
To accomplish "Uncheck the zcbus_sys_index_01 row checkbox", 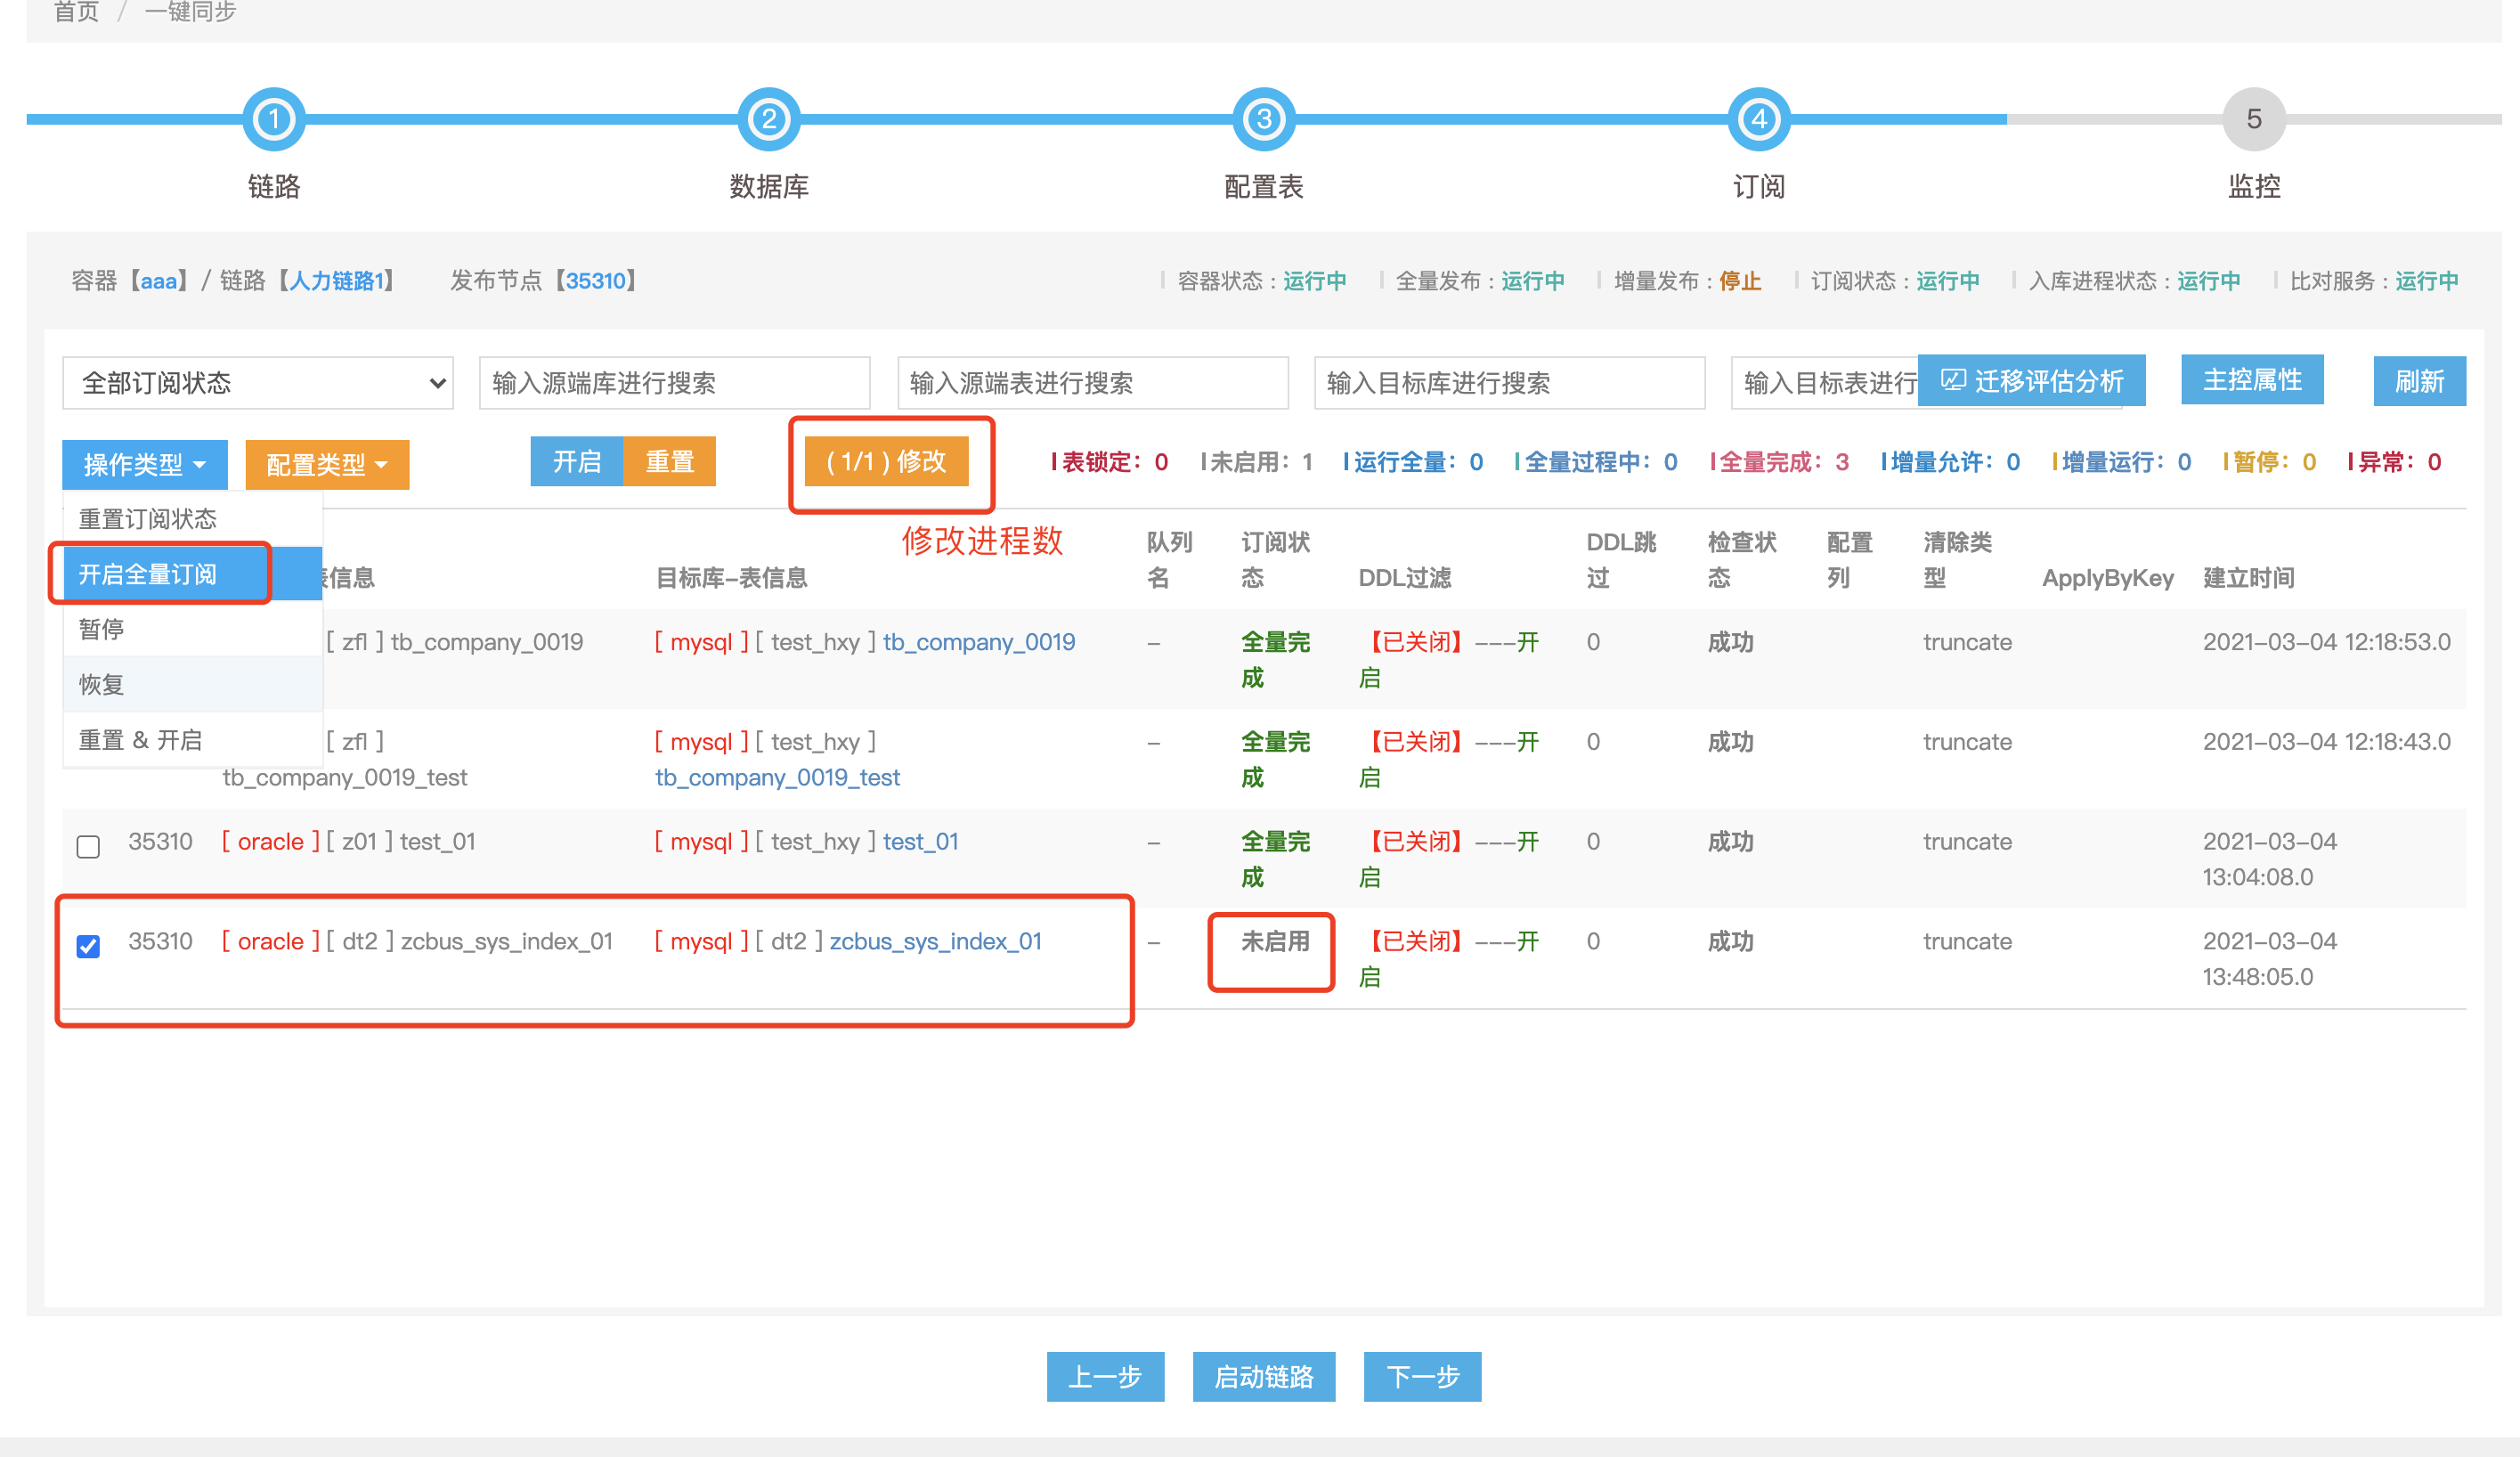I will click(88, 946).
